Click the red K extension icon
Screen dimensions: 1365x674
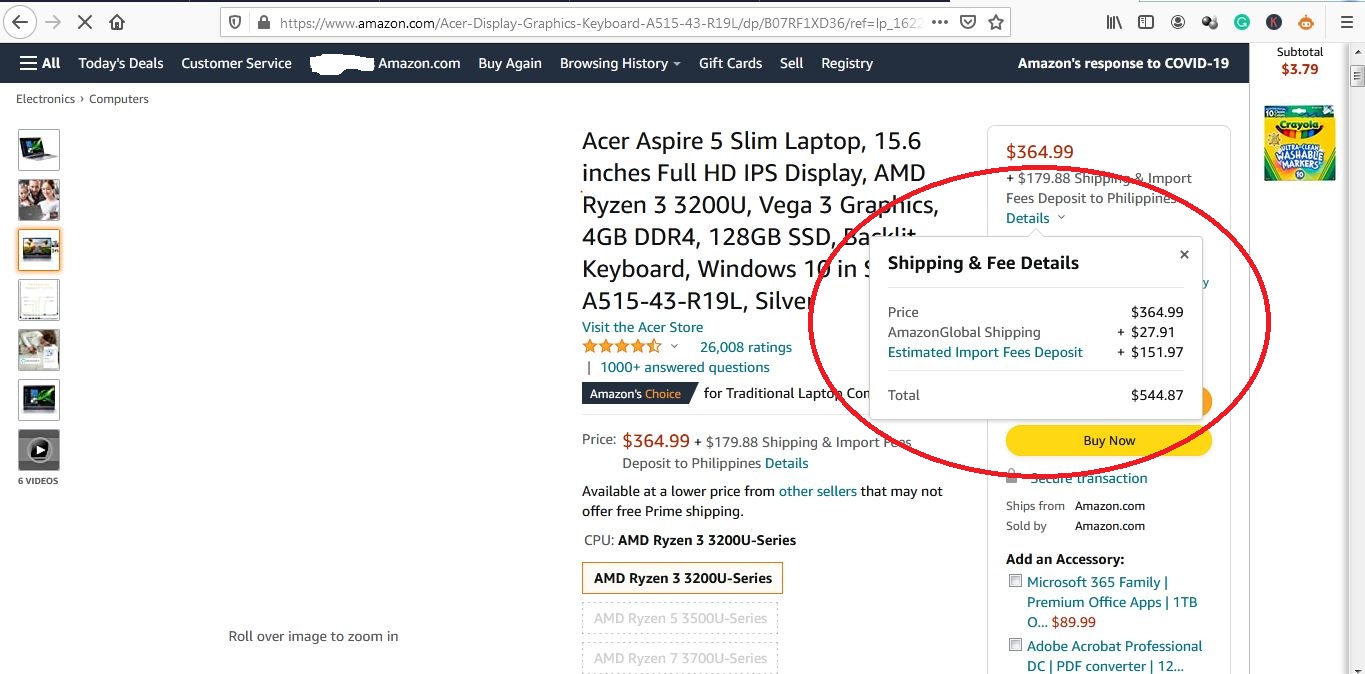[x=1274, y=22]
